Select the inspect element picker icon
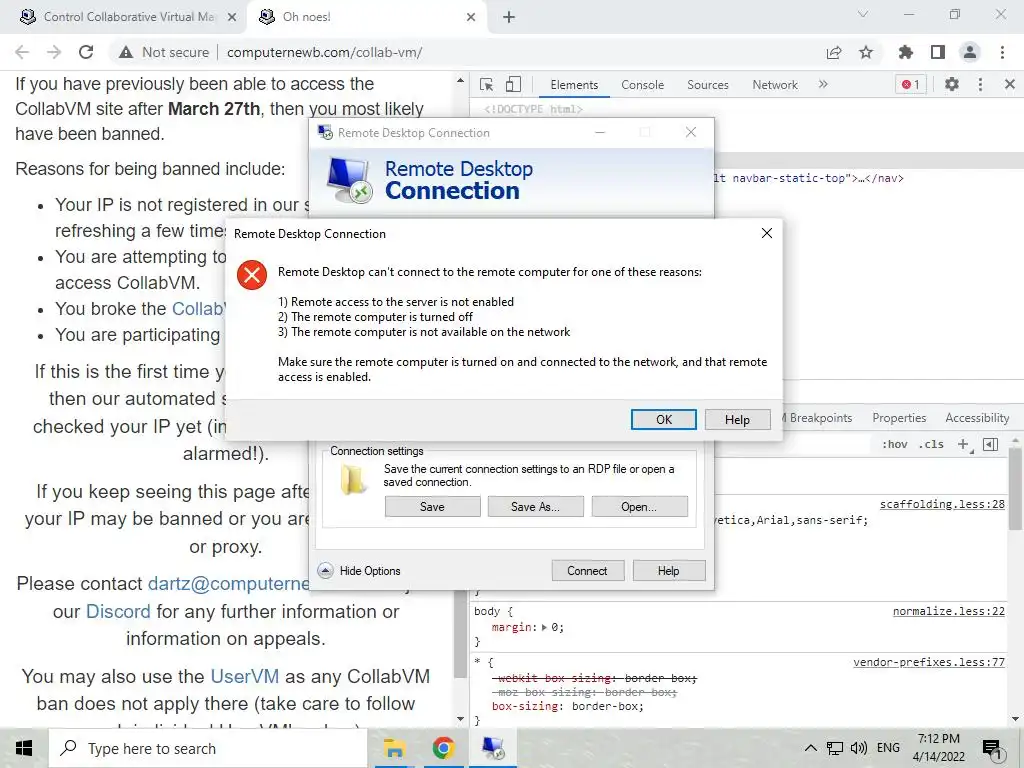Viewport: 1024px width, 768px height. tap(487, 84)
